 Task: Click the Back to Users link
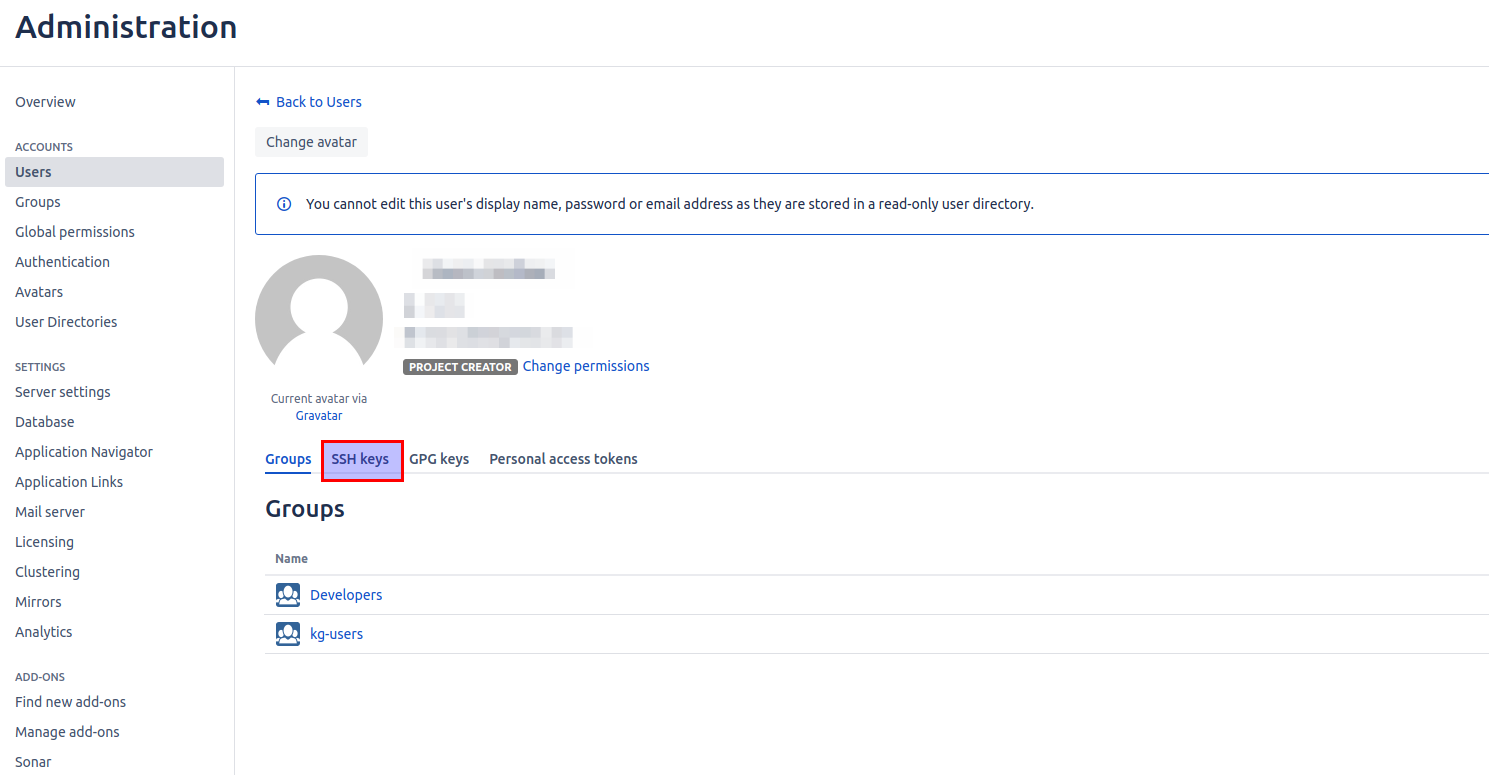click(318, 101)
